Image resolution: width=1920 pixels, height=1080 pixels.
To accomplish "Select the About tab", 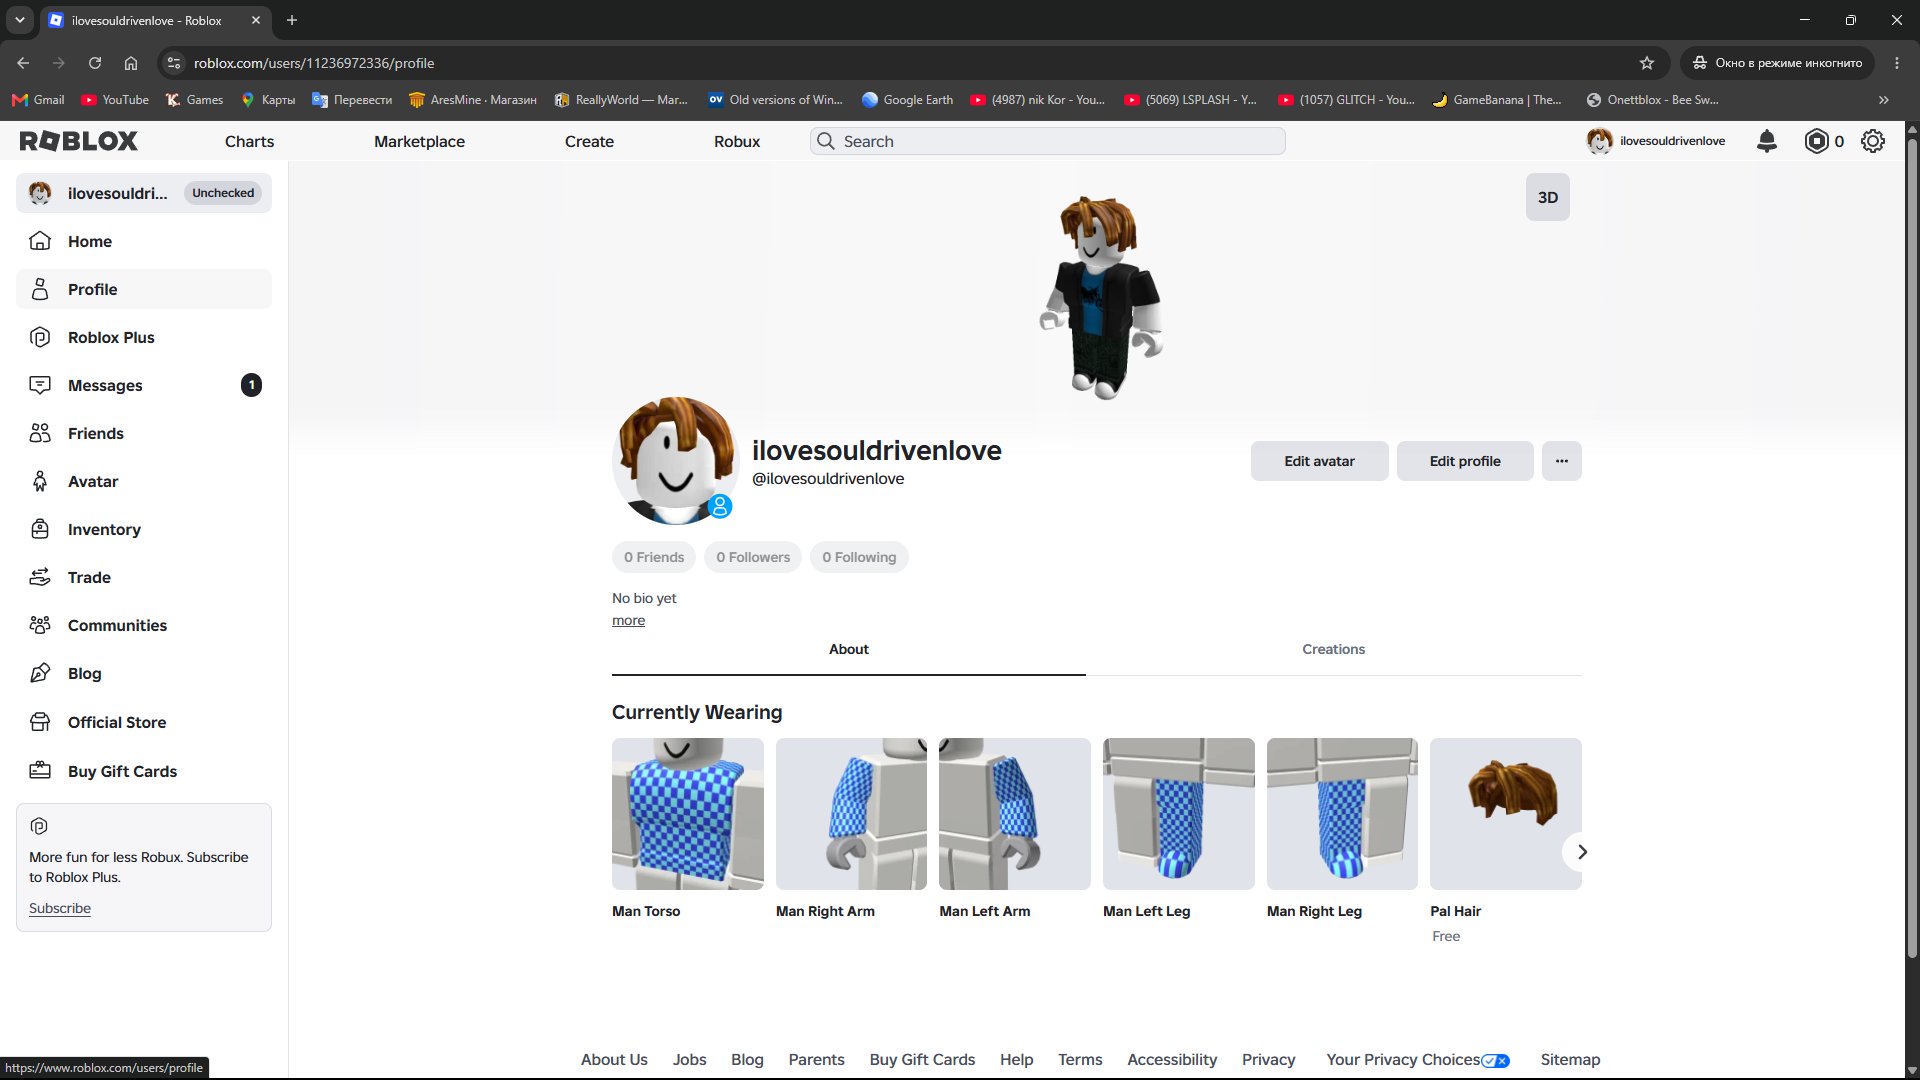I will (848, 650).
